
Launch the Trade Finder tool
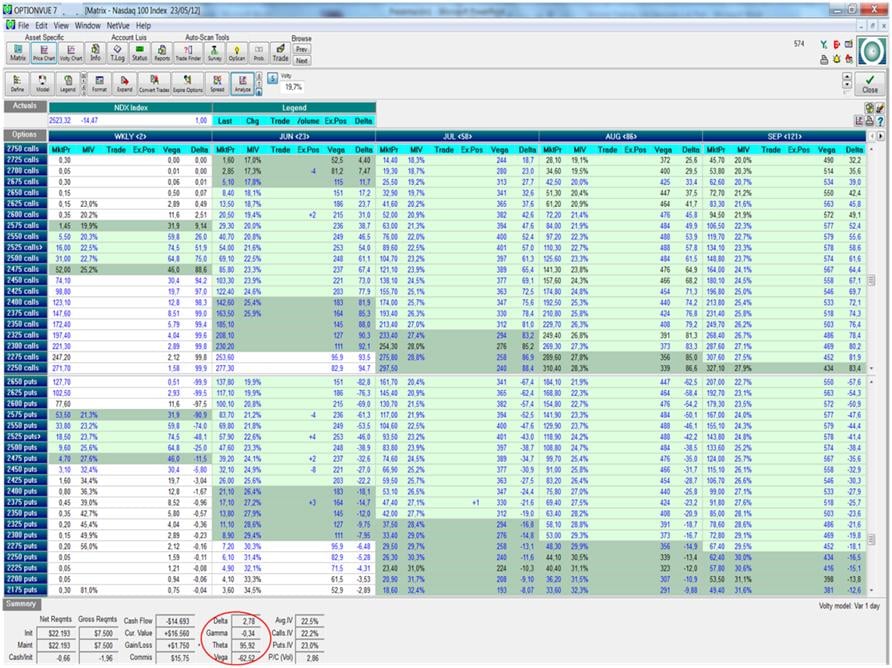click(188, 52)
